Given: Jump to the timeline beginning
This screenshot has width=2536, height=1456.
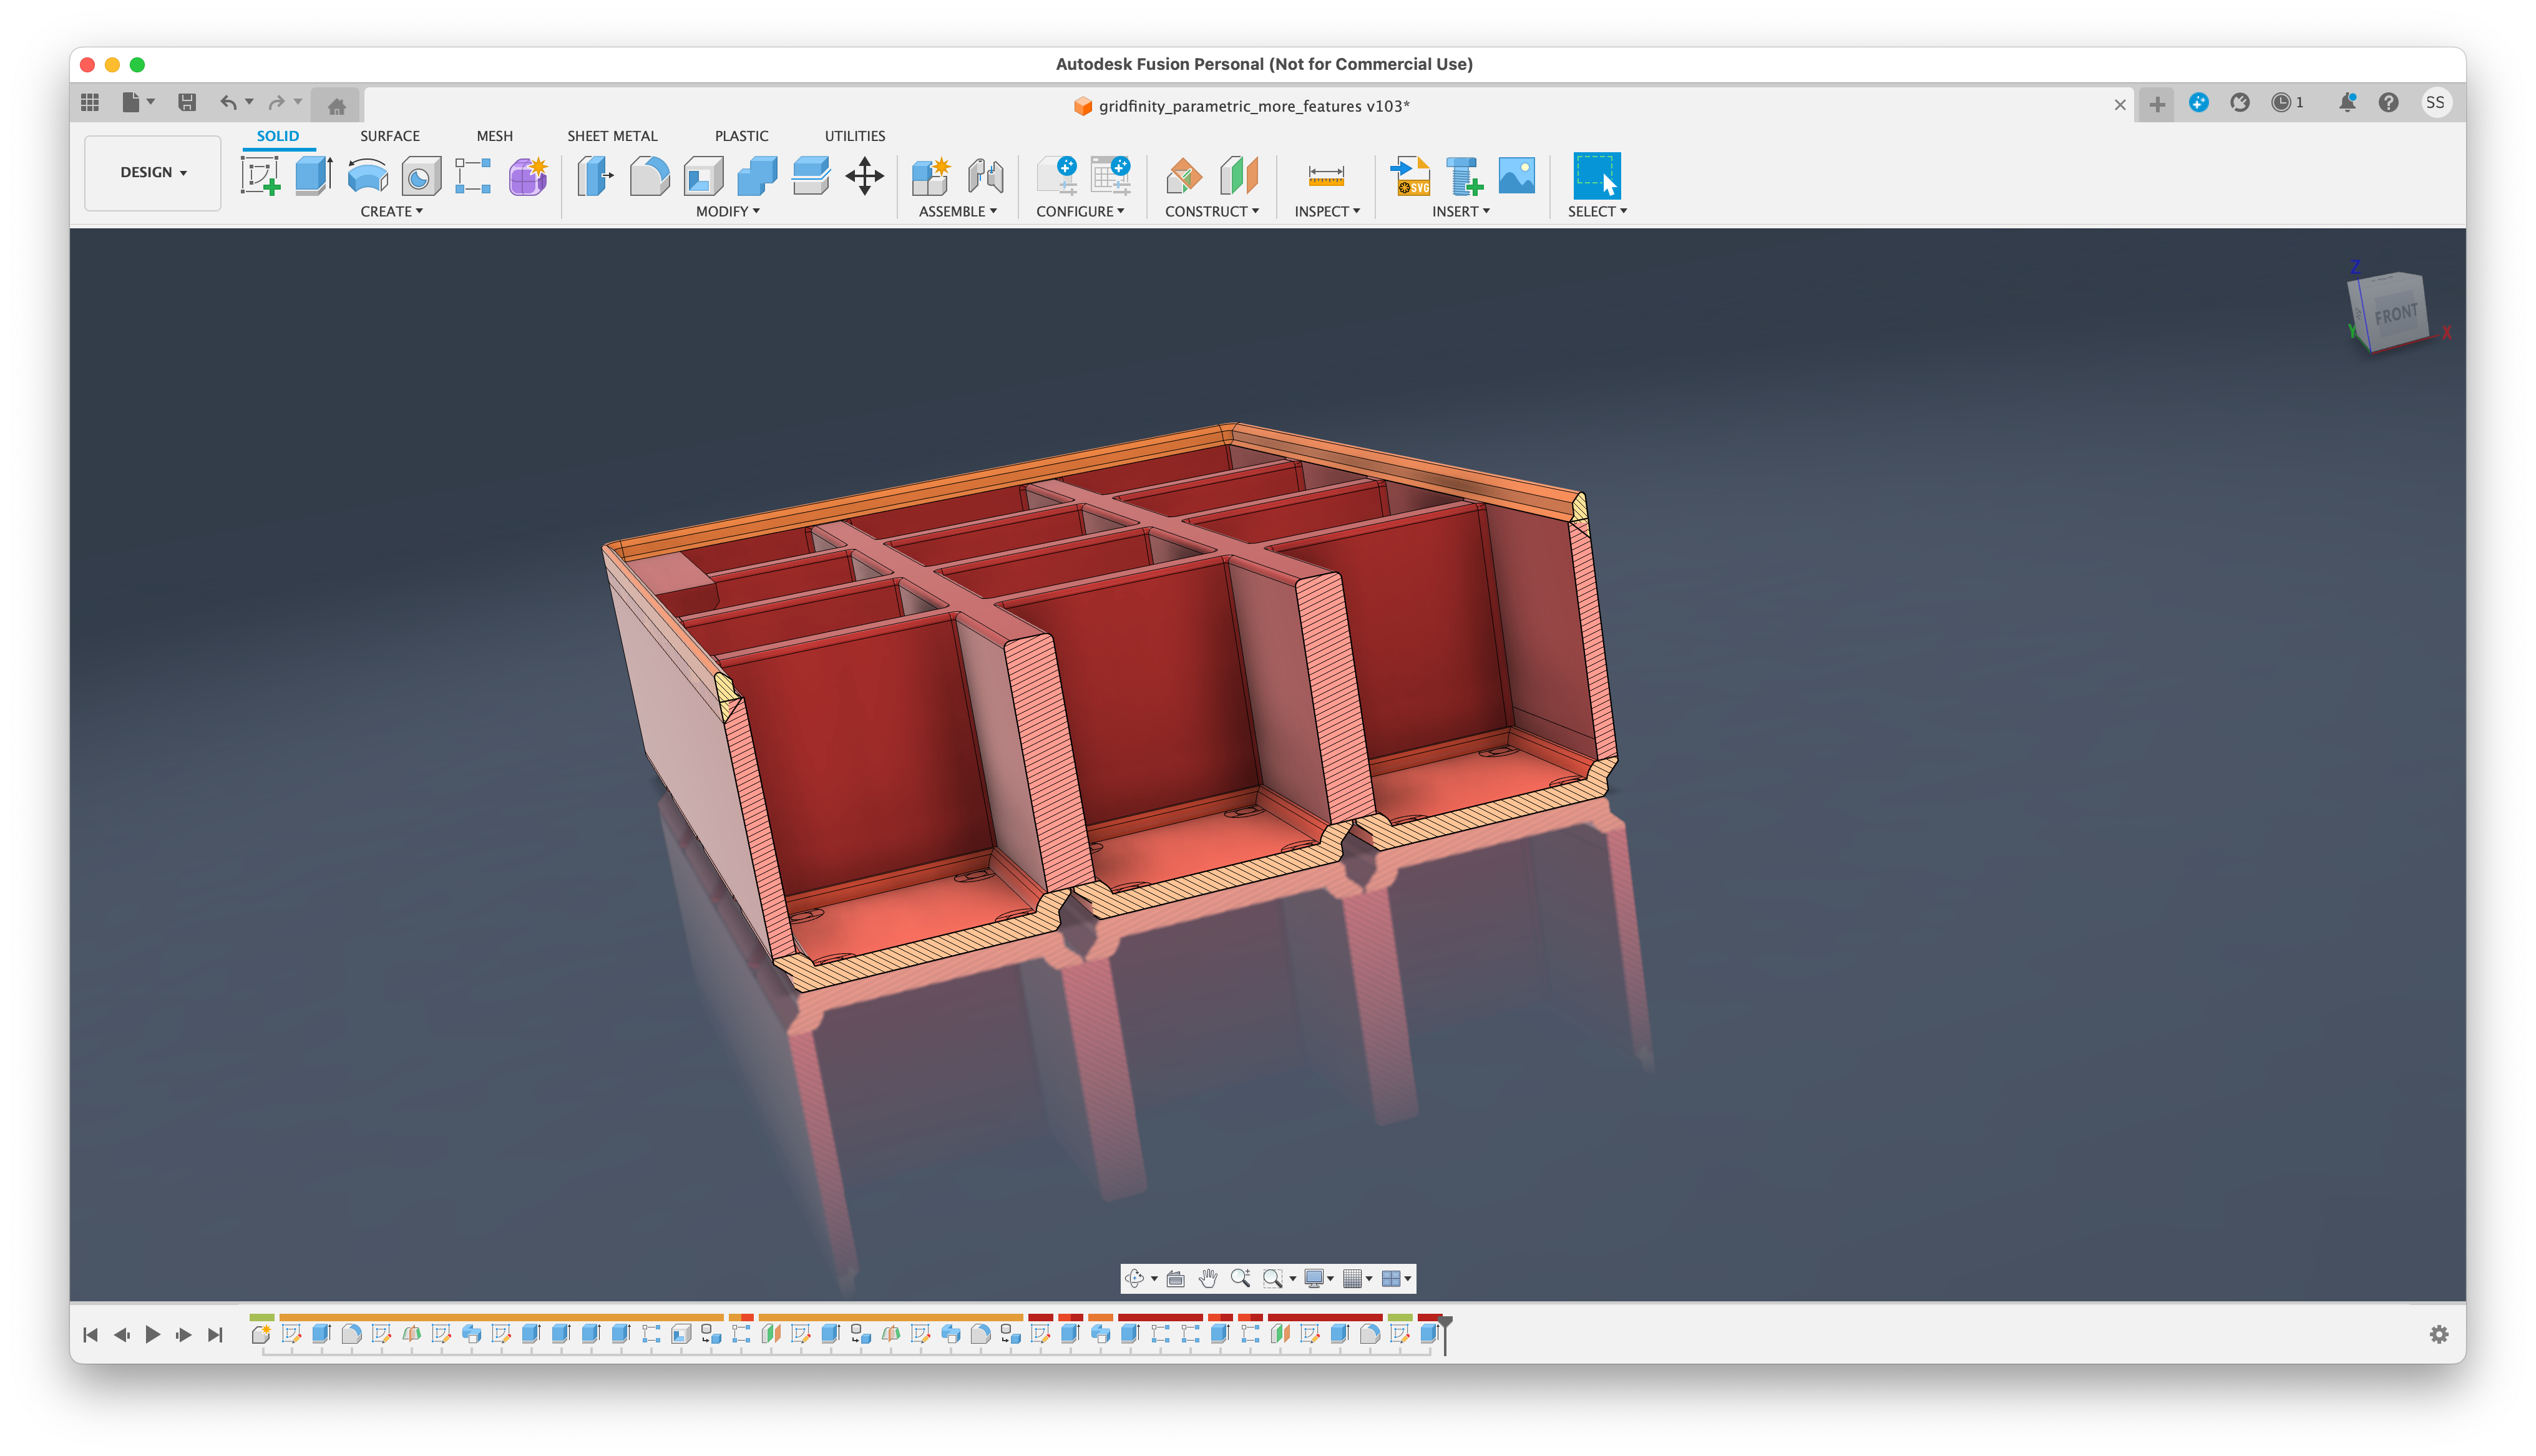Looking at the screenshot, I should (90, 1334).
